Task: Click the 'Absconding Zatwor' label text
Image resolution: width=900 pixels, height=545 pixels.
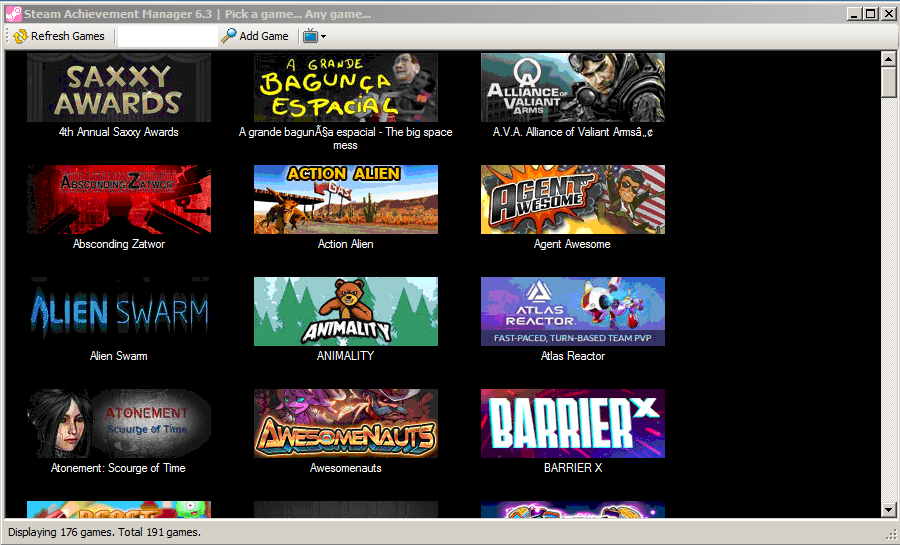Action: click(x=119, y=244)
